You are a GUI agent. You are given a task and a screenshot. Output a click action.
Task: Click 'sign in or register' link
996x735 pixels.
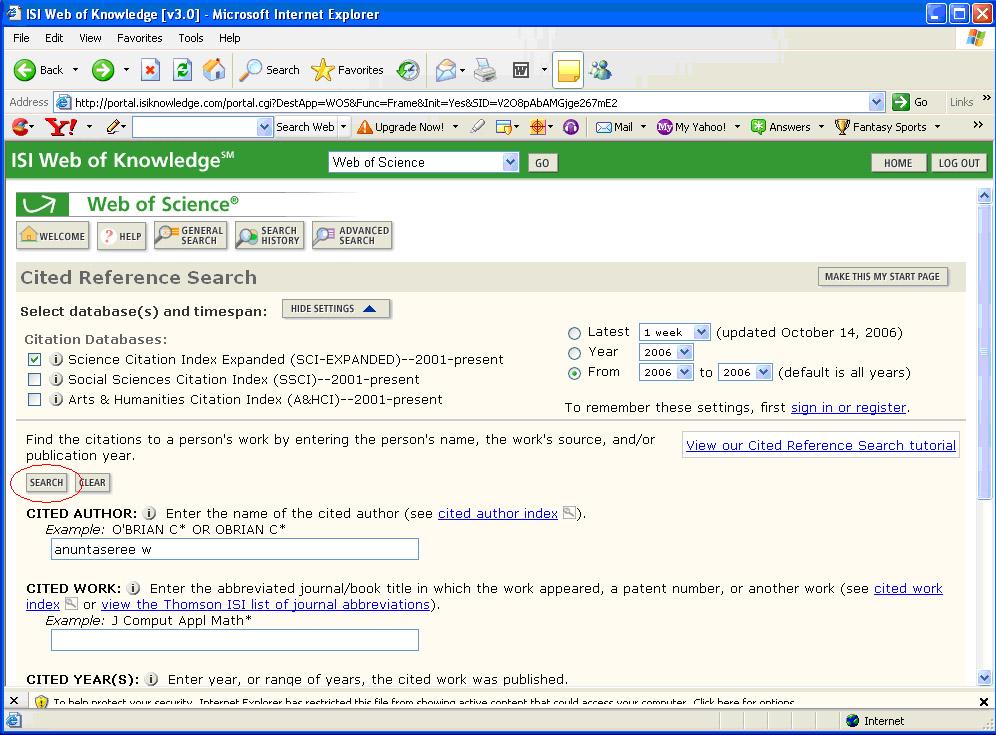click(x=848, y=408)
